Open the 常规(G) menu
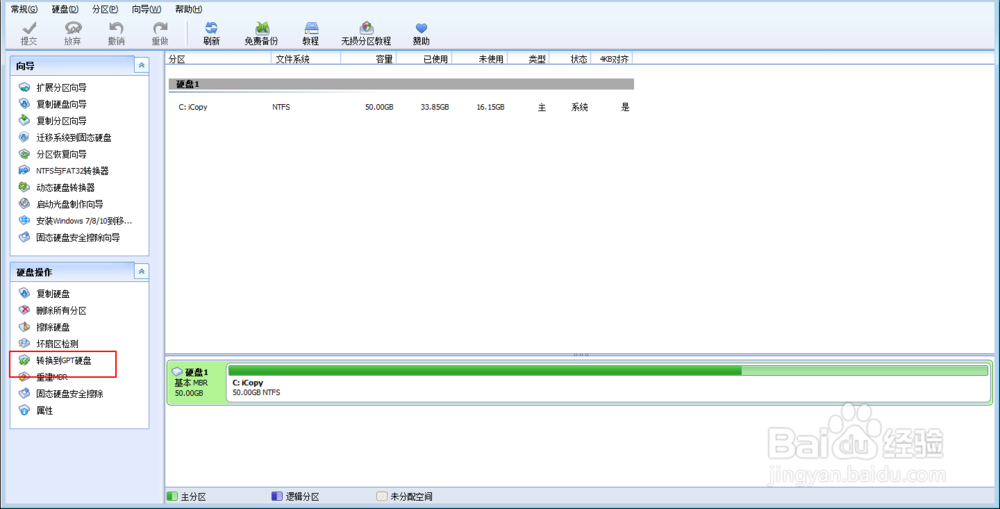 pyautogui.click(x=24, y=9)
